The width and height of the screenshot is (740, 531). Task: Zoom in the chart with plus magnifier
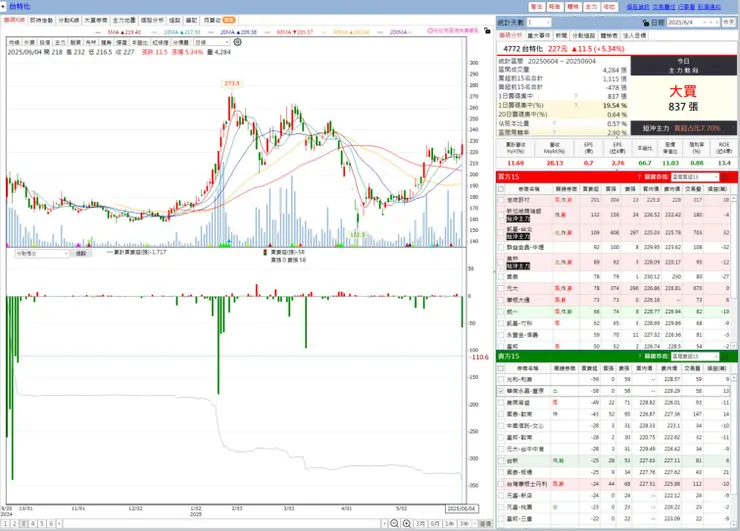(407, 523)
